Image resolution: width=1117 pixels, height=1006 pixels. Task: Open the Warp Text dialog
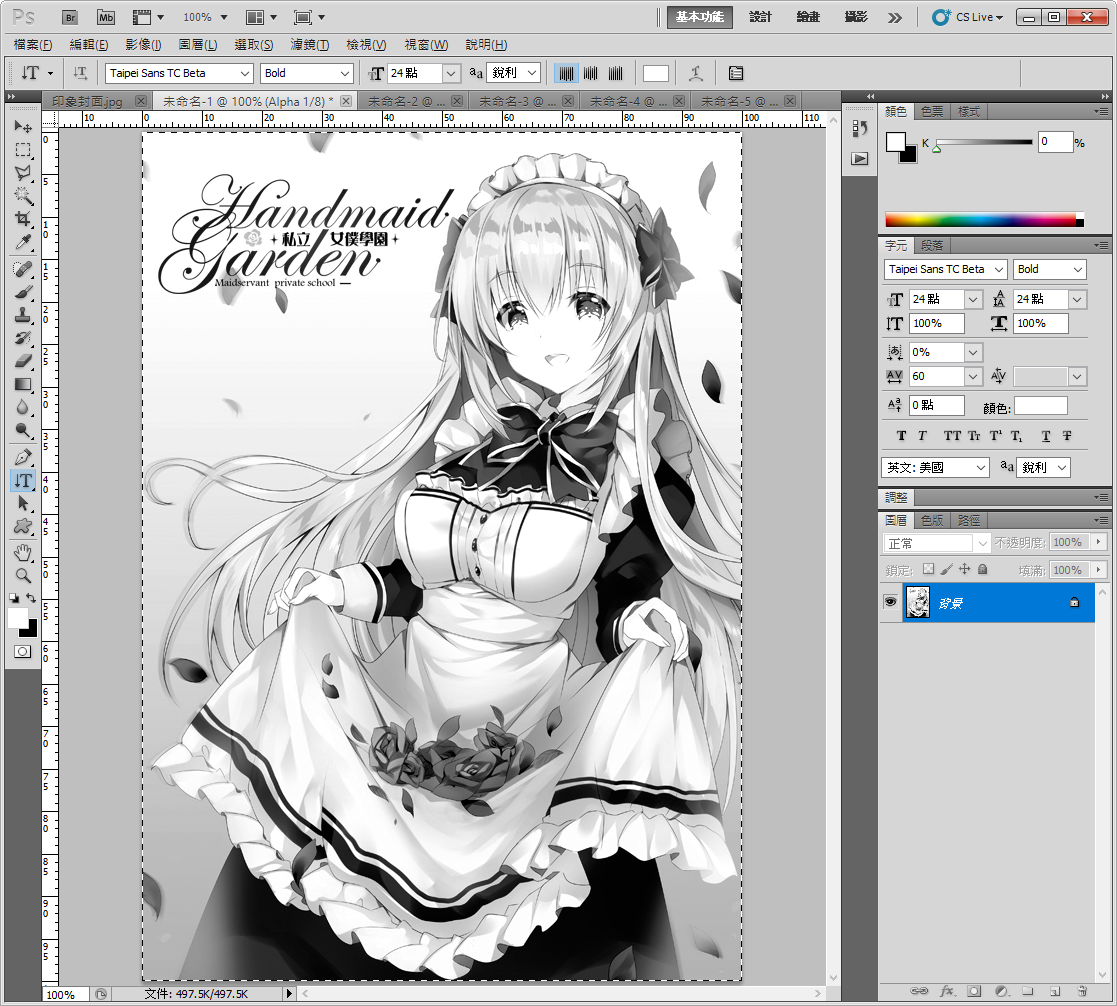[x=696, y=73]
